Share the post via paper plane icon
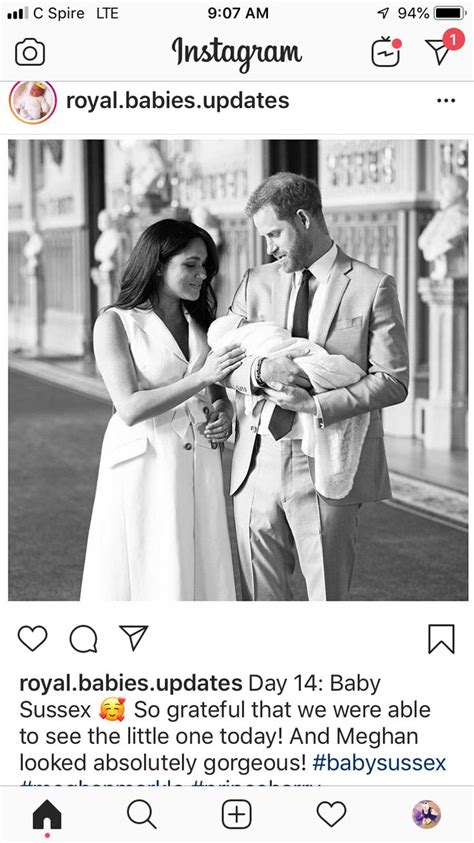Screen dimensions: 474x843 [133, 638]
